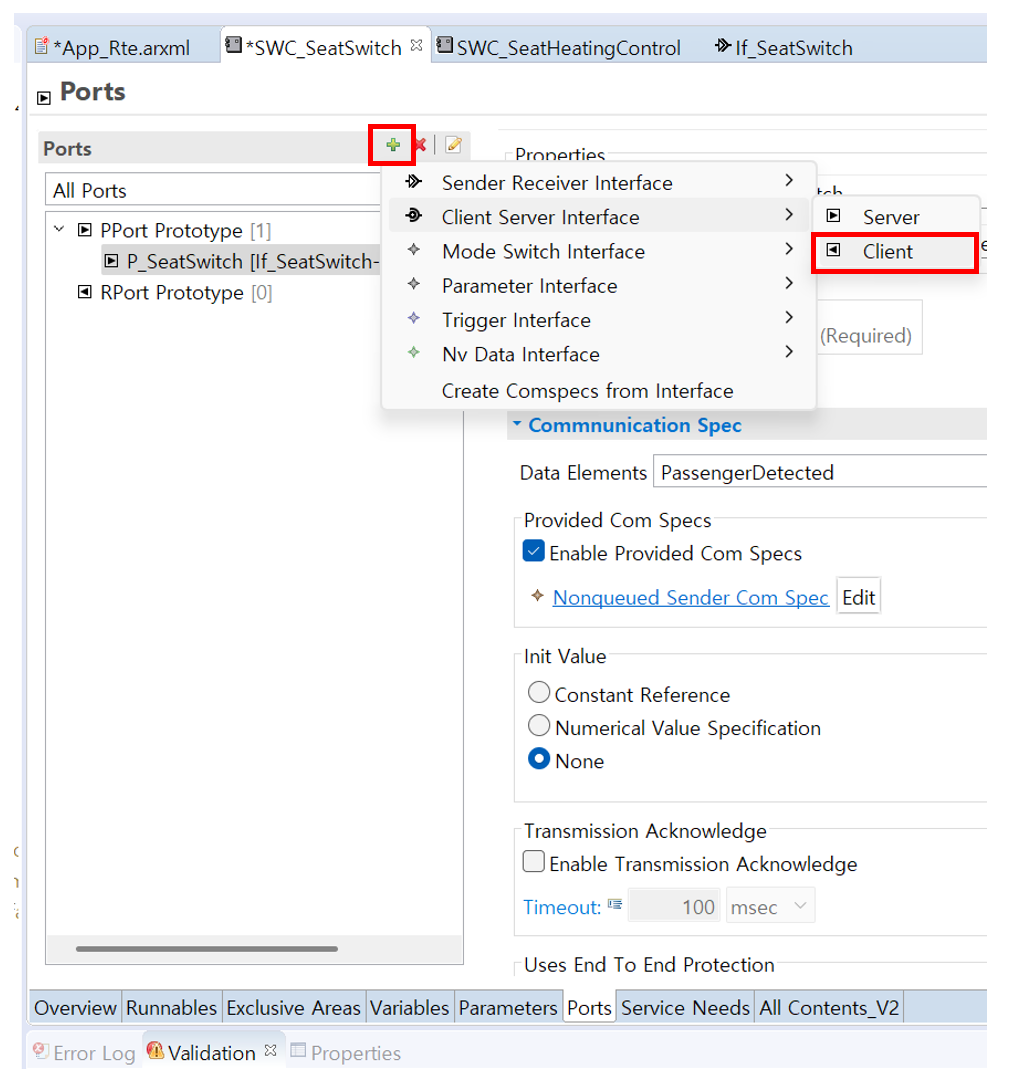Open the Nonqueued Sender Com Spec link

tap(691, 597)
